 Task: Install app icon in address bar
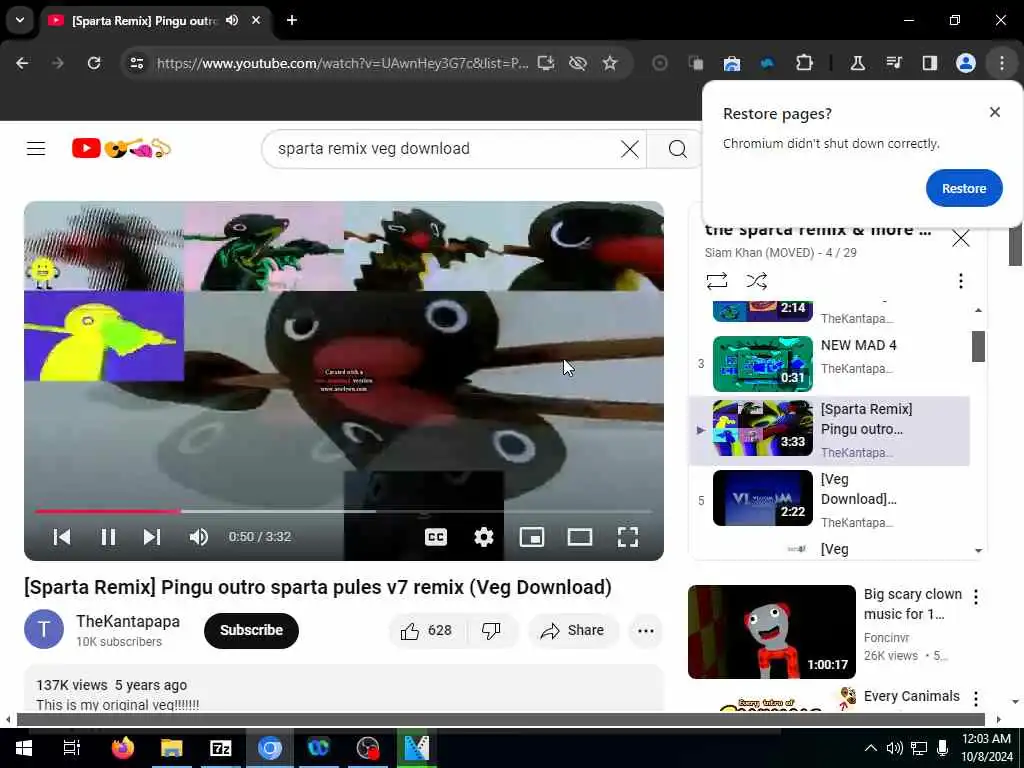pos(546,63)
